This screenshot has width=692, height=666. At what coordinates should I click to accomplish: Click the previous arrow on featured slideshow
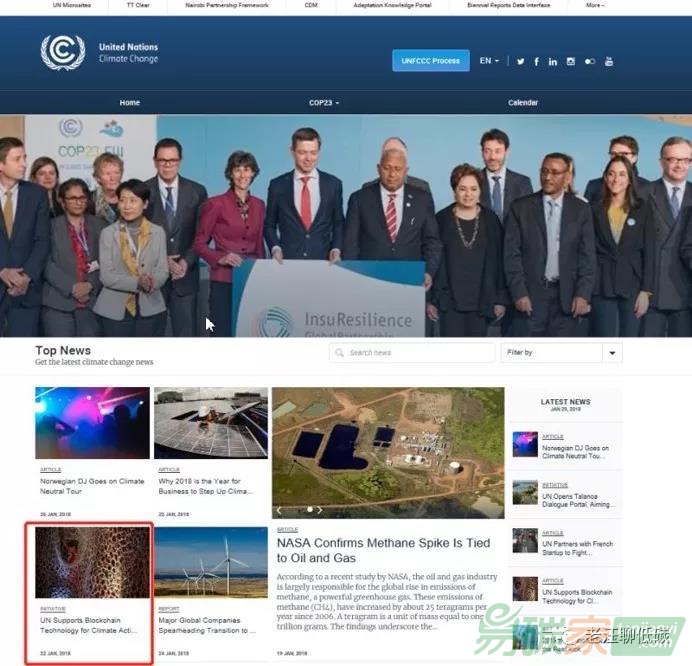(x=280, y=510)
